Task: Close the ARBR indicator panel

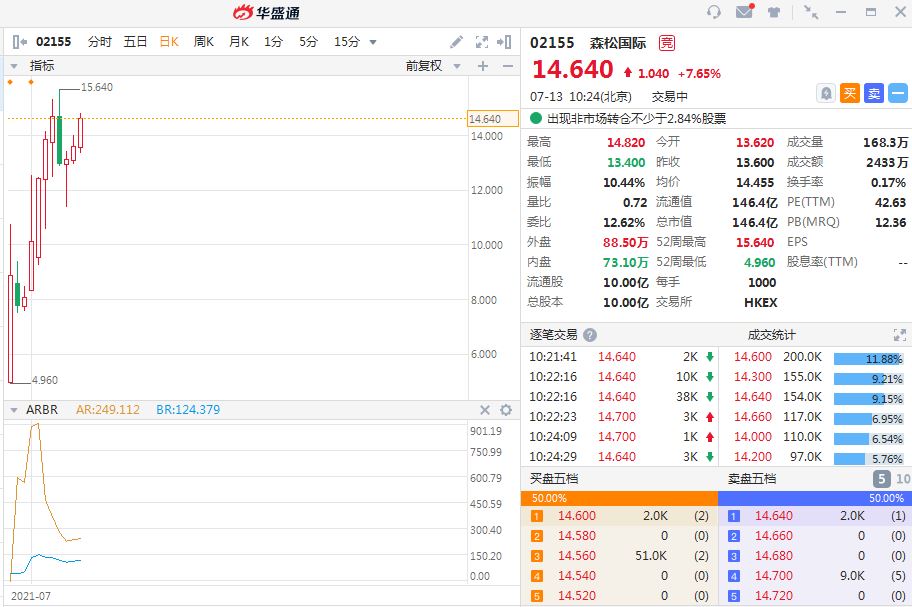Action: click(x=485, y=410)
